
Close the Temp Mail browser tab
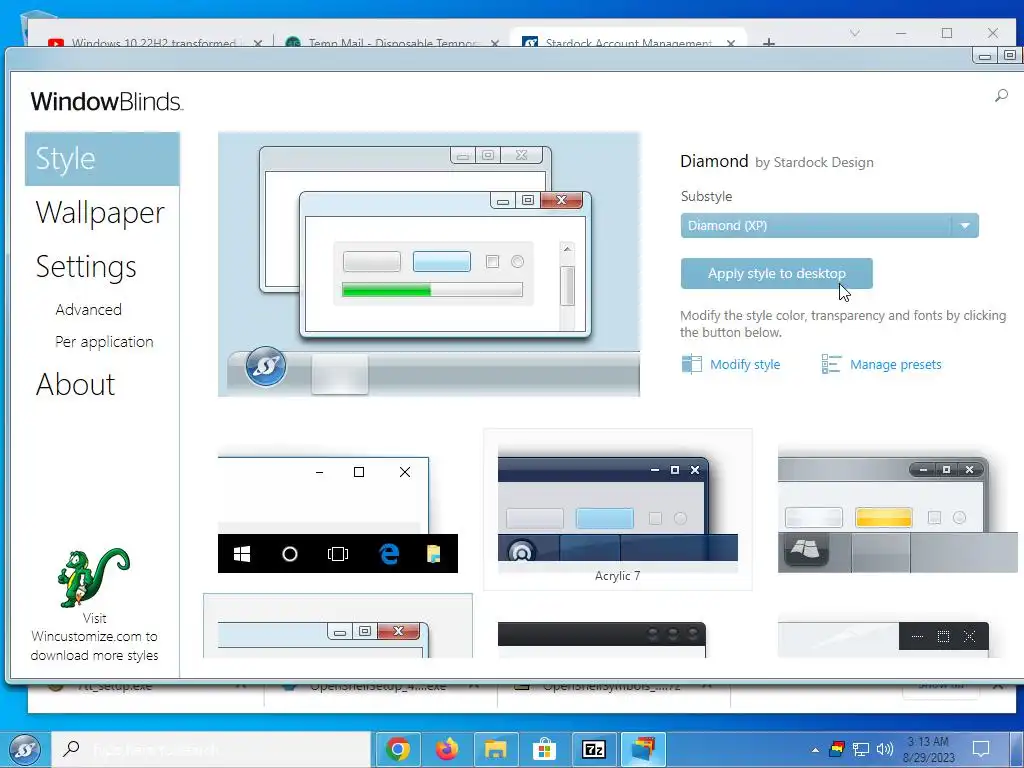pyautogui.click(x=495, y=43)
